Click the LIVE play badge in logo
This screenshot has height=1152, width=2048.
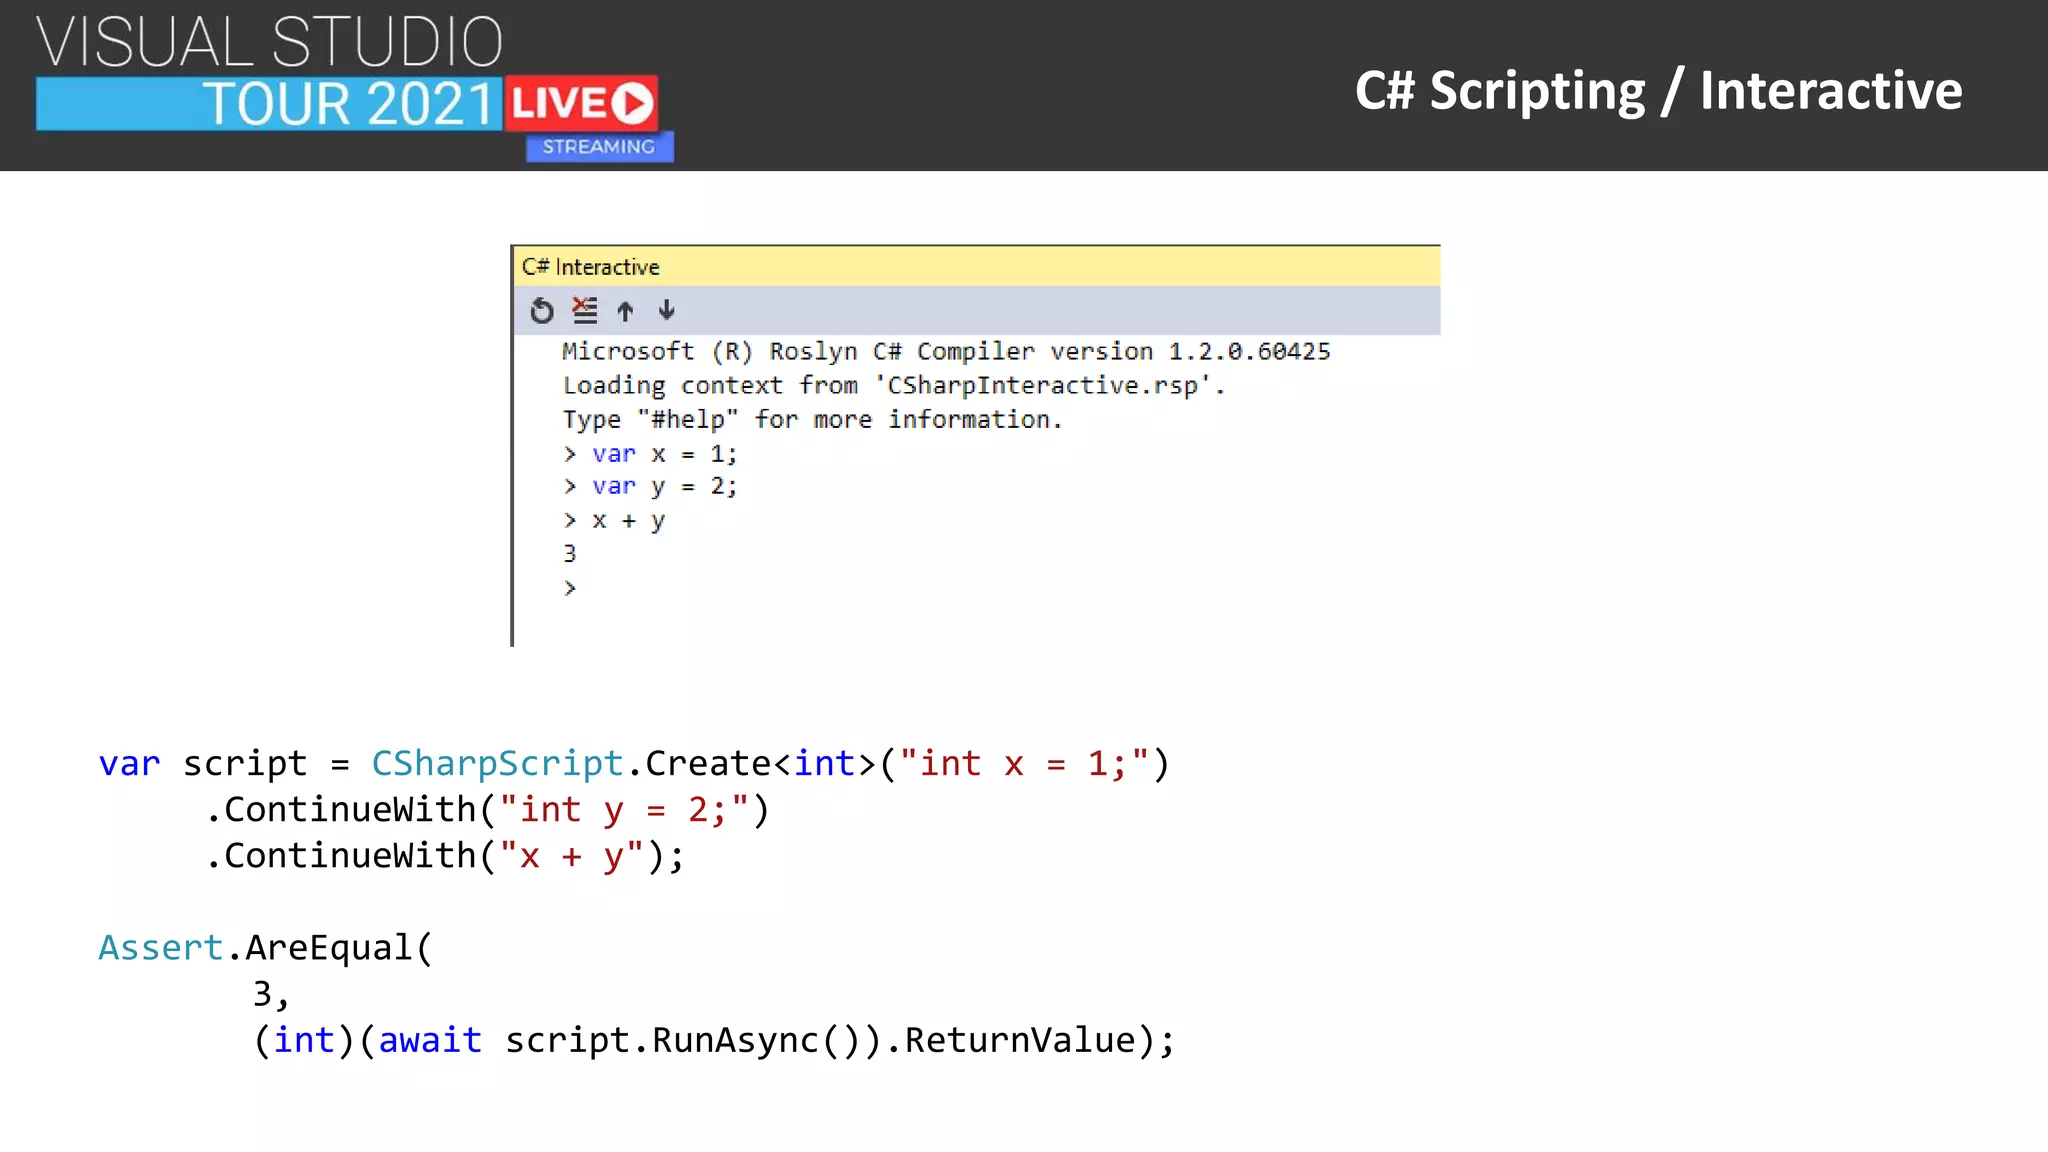click(581, 103)
